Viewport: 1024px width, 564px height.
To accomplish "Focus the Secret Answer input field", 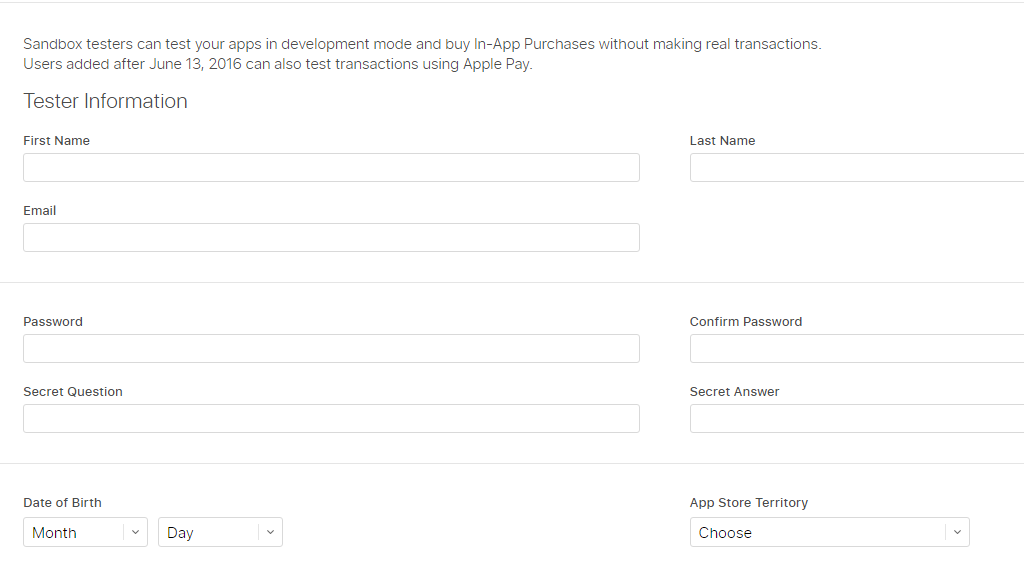I will (x=856, y=418).
